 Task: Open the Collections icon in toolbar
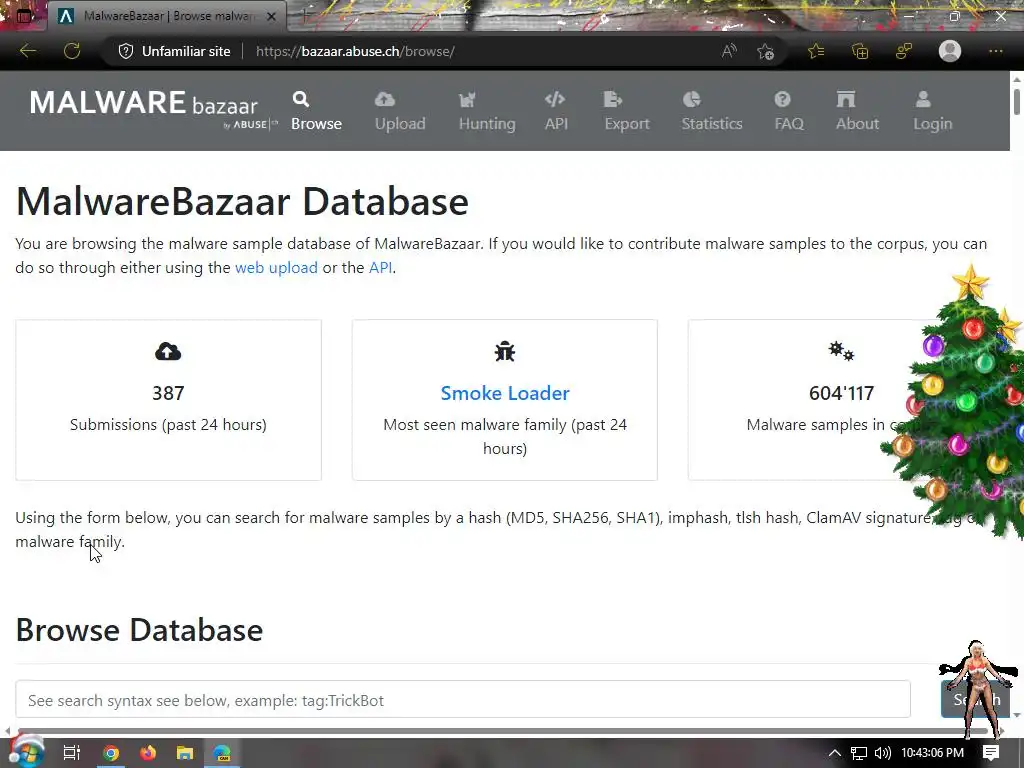click(860, 51)
